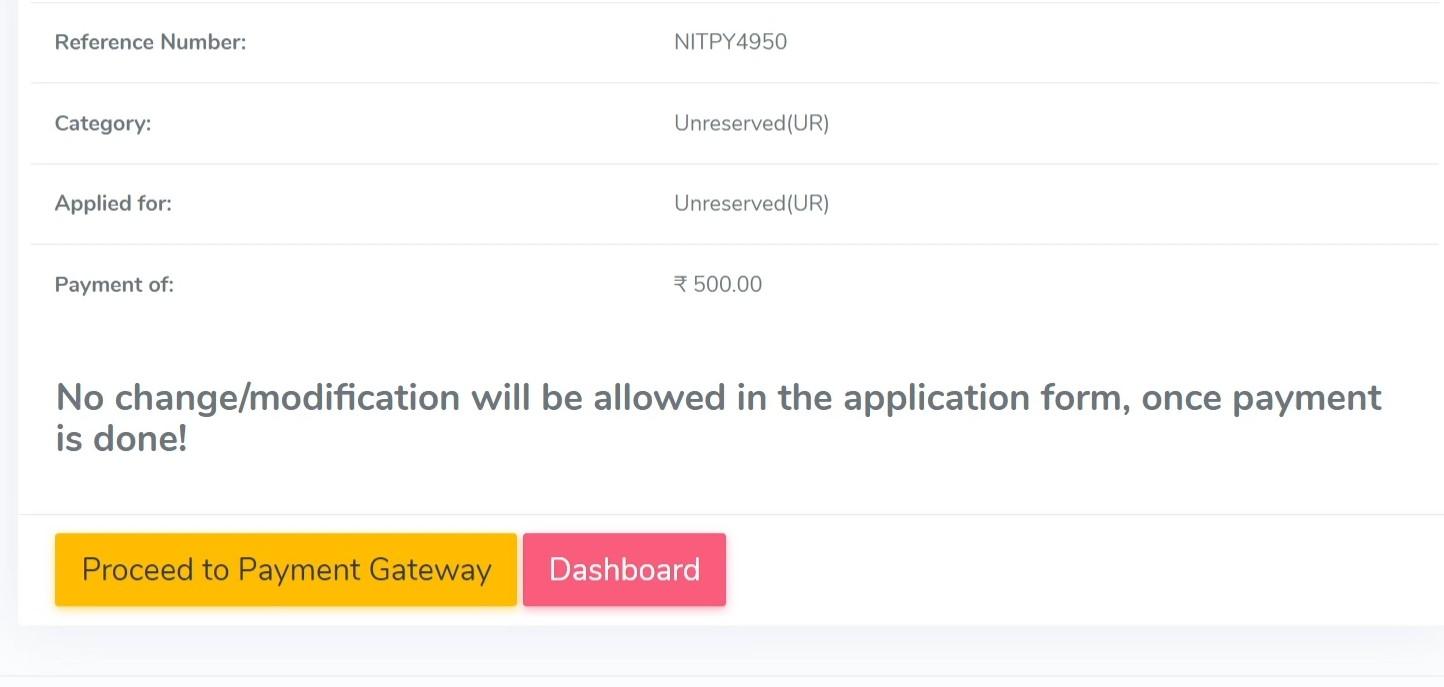The image size is (1444, 687).
Task: Select the Applied for Unreserved(UR) value
Action: (x=752, y=203)
